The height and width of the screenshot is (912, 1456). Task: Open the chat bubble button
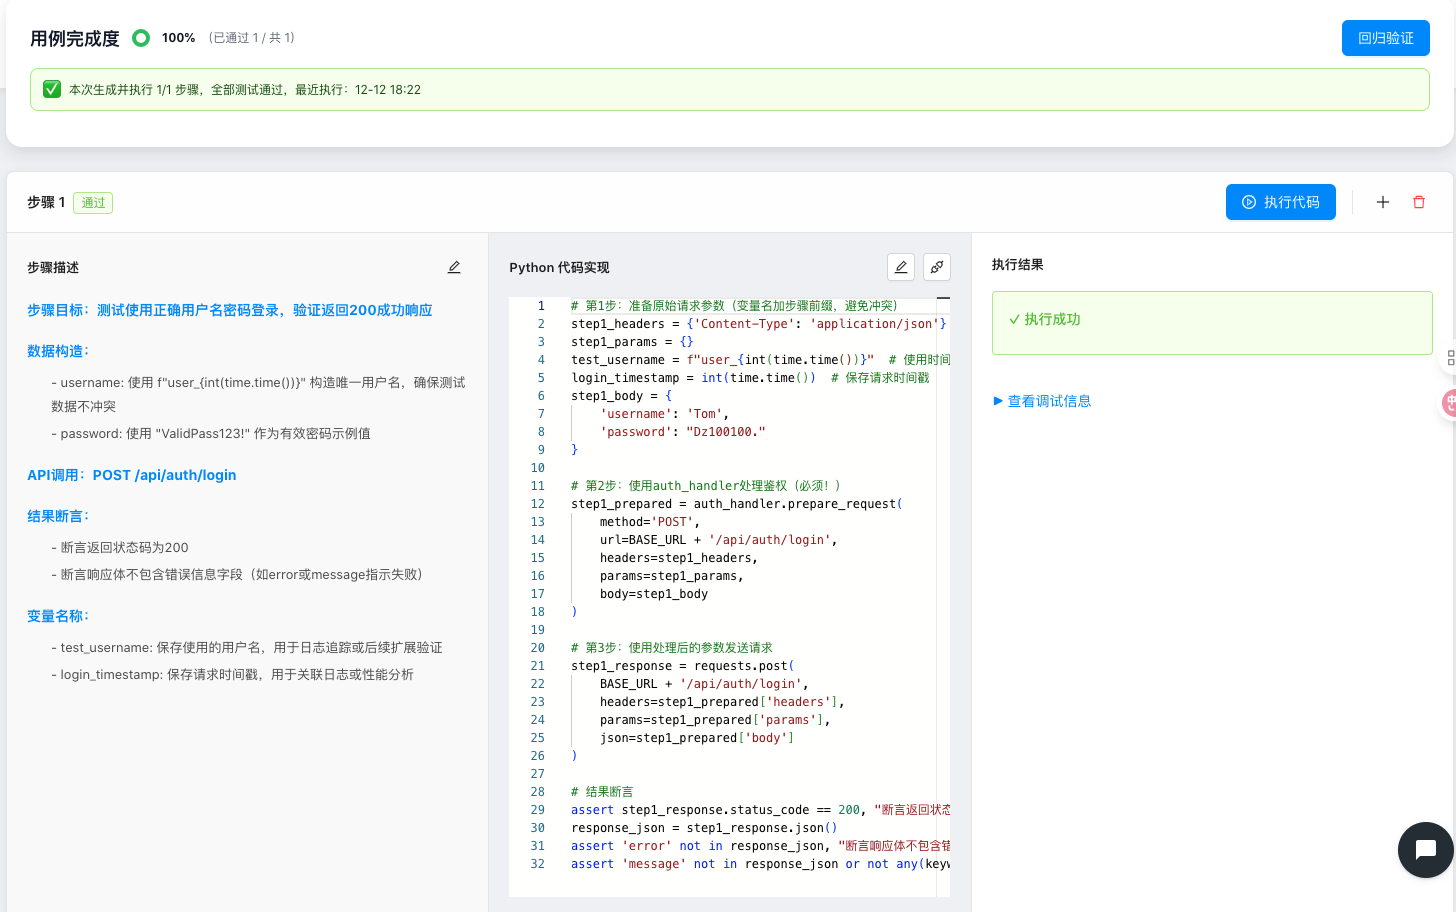1425,850
